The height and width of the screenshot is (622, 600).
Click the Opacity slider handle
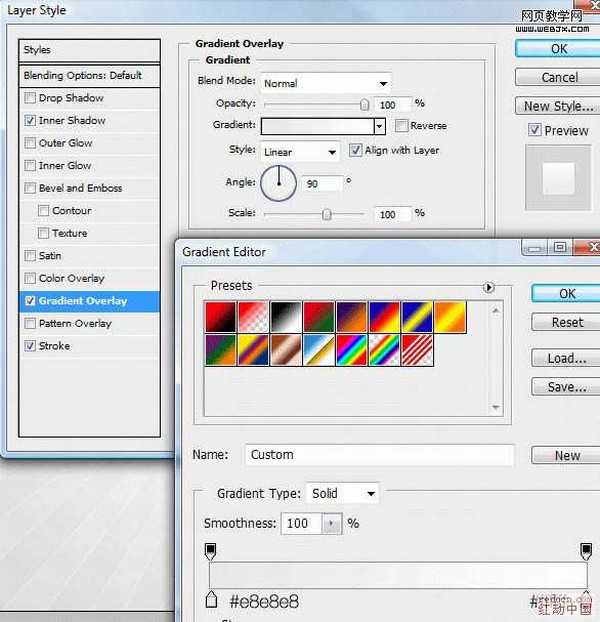click(x=364, y=104)
